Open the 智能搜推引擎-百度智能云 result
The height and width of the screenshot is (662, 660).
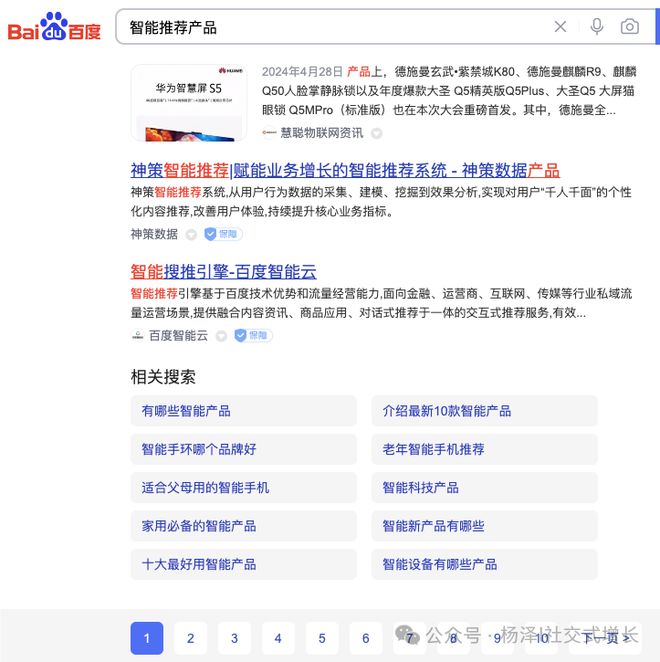[223, 271]
